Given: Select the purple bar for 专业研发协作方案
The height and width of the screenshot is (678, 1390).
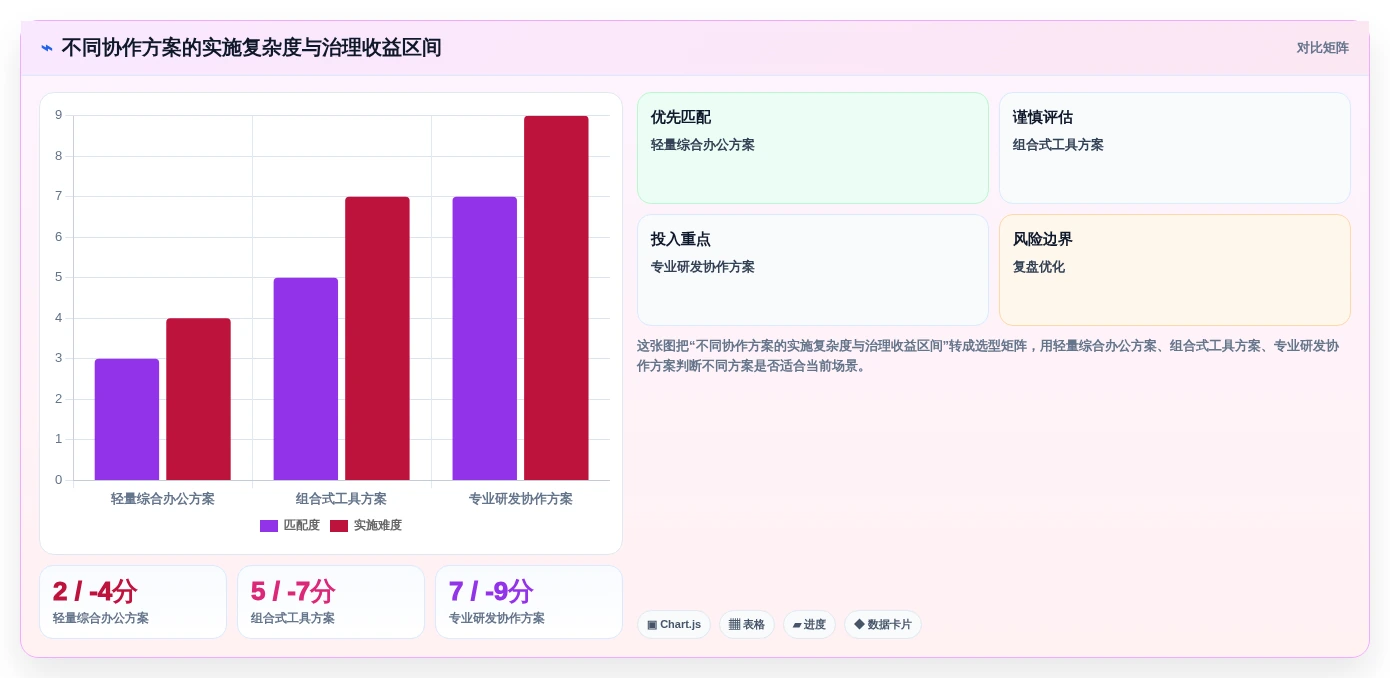Looking at the screenshot, I should (x=485, y=338).
